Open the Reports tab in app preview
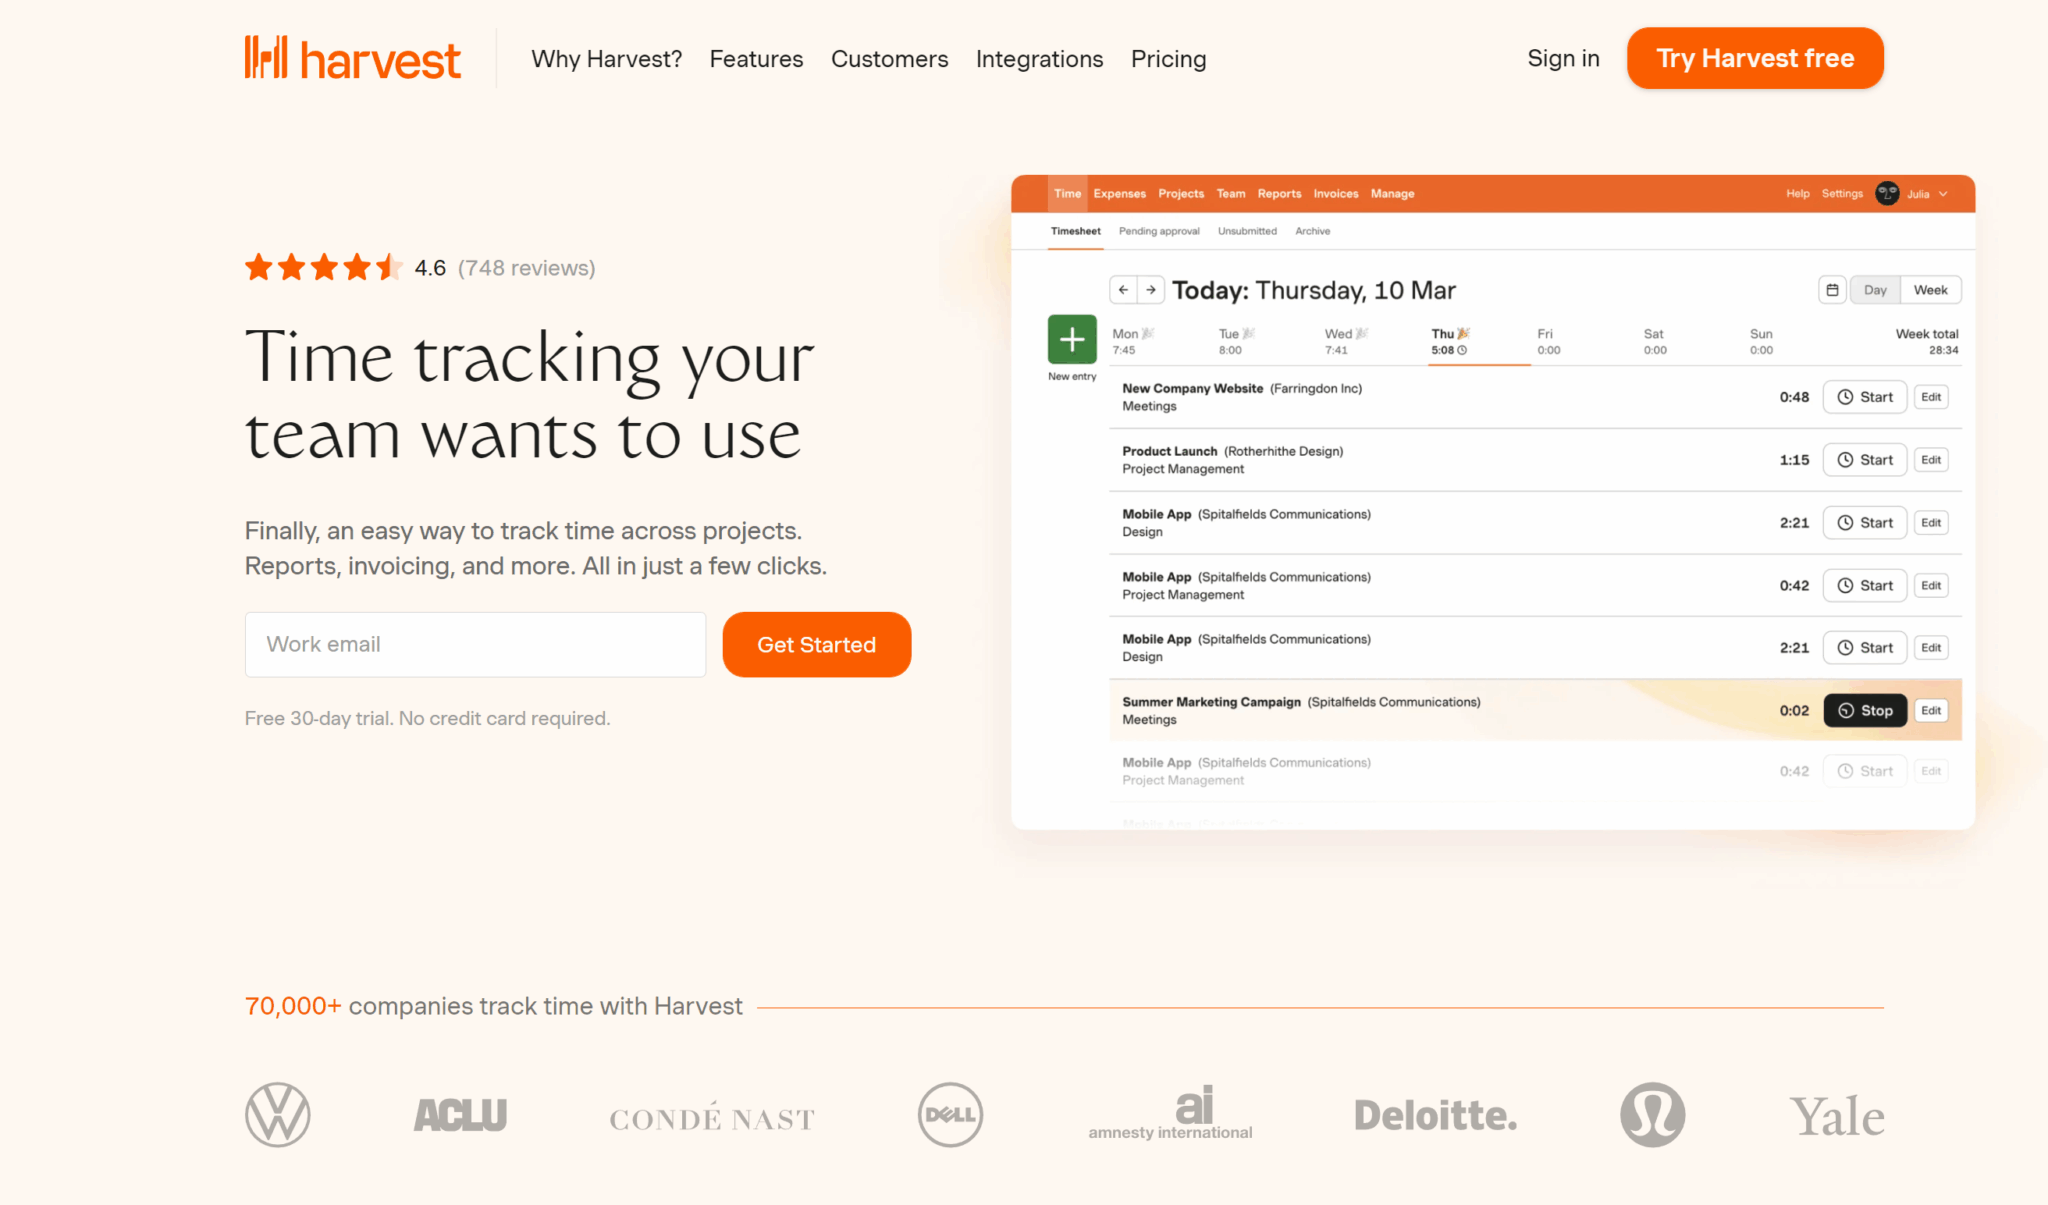 (1279, 194)
